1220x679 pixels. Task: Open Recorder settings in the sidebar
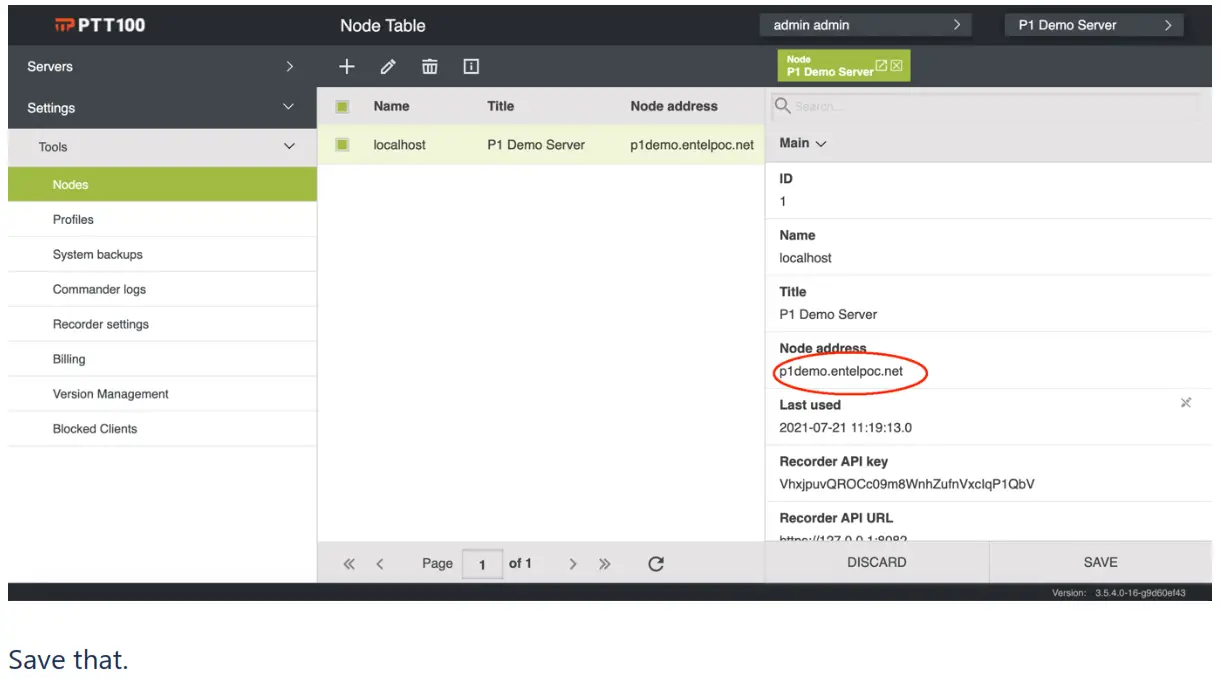pos(162,324)
